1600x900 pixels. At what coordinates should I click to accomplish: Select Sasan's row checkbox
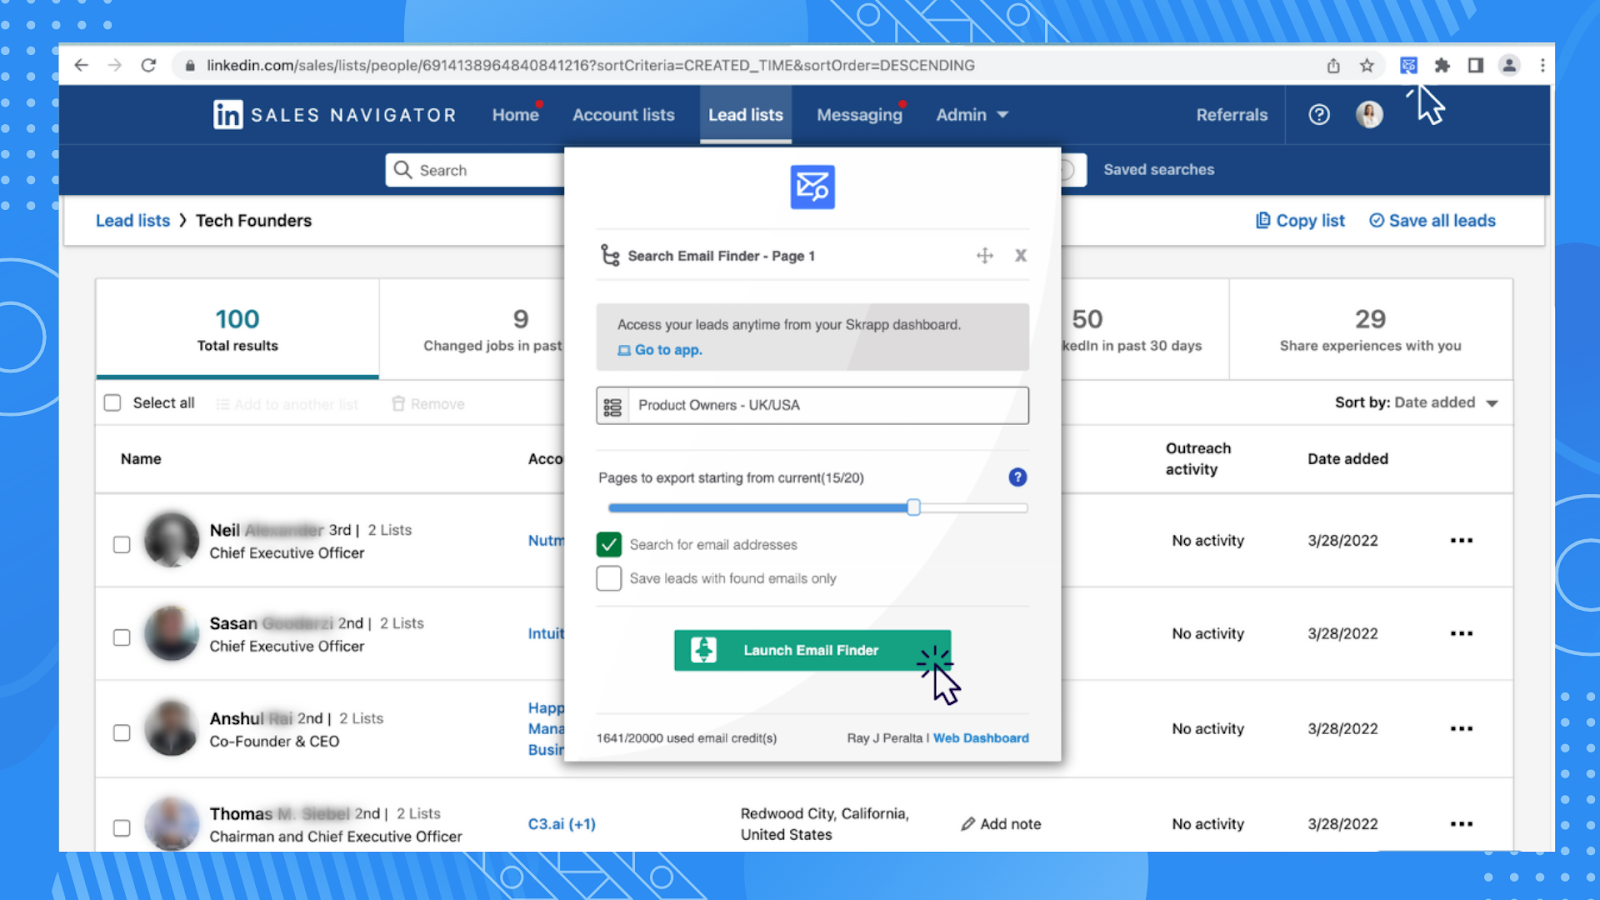click(122, 638)
